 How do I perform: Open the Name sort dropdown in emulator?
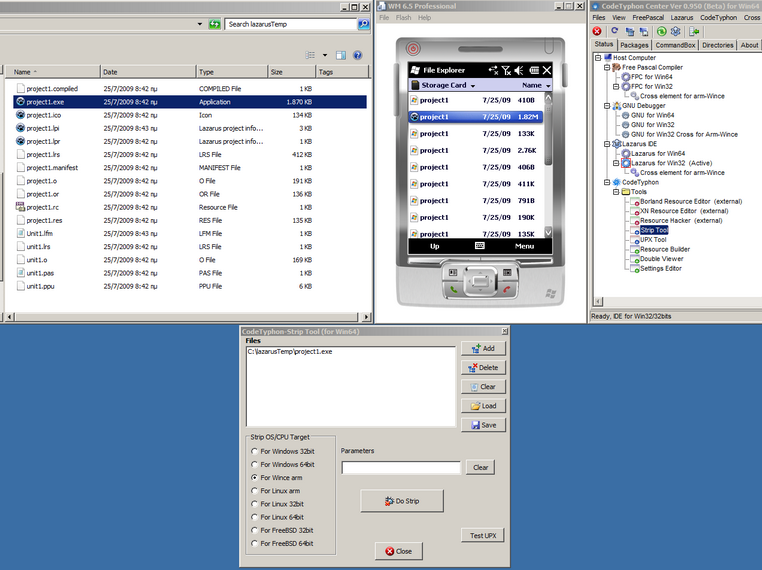(536, 85)
